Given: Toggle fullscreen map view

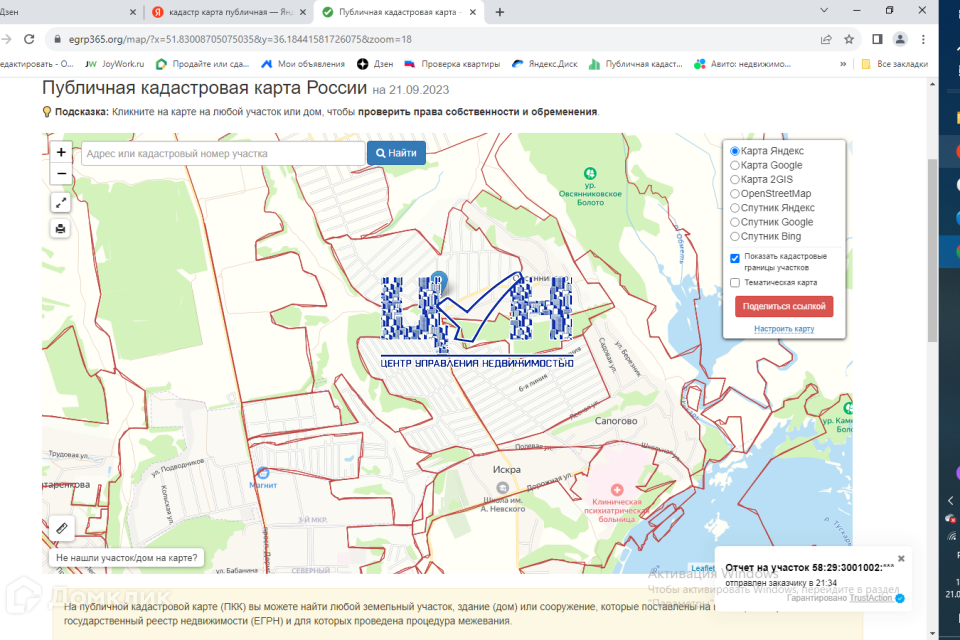Looking at the screenshot, I should (61, 203).
